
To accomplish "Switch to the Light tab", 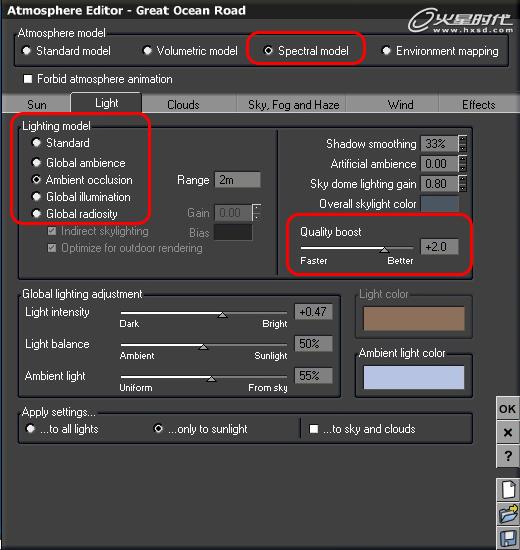I will pyautogui.click(x=106, y=103).
